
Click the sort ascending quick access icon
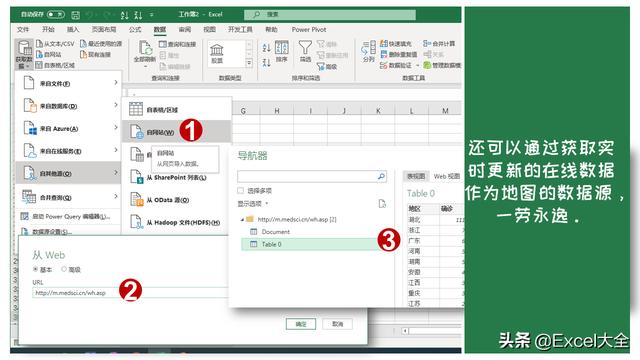point(124,15)
